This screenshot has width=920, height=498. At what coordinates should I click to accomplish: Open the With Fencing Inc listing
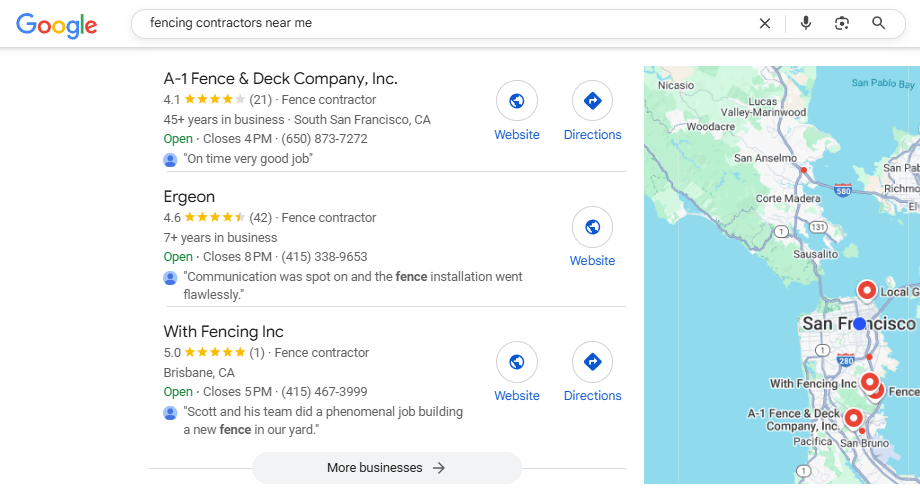(223, 332)
